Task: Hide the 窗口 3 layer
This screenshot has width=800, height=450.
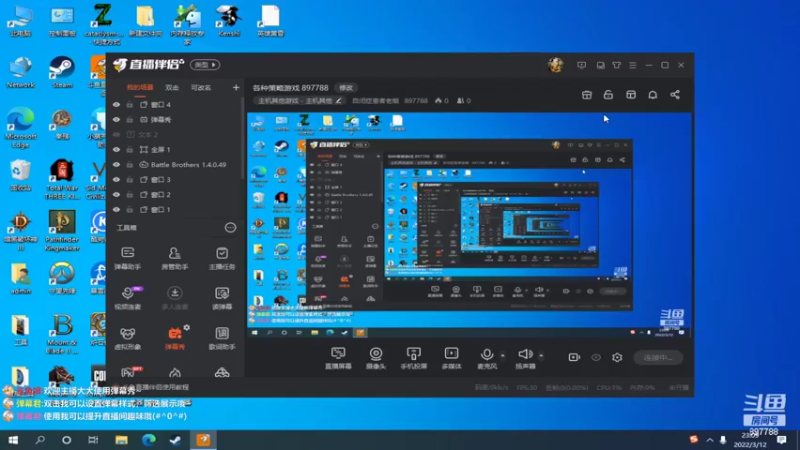Action: (x=116, y=180)
